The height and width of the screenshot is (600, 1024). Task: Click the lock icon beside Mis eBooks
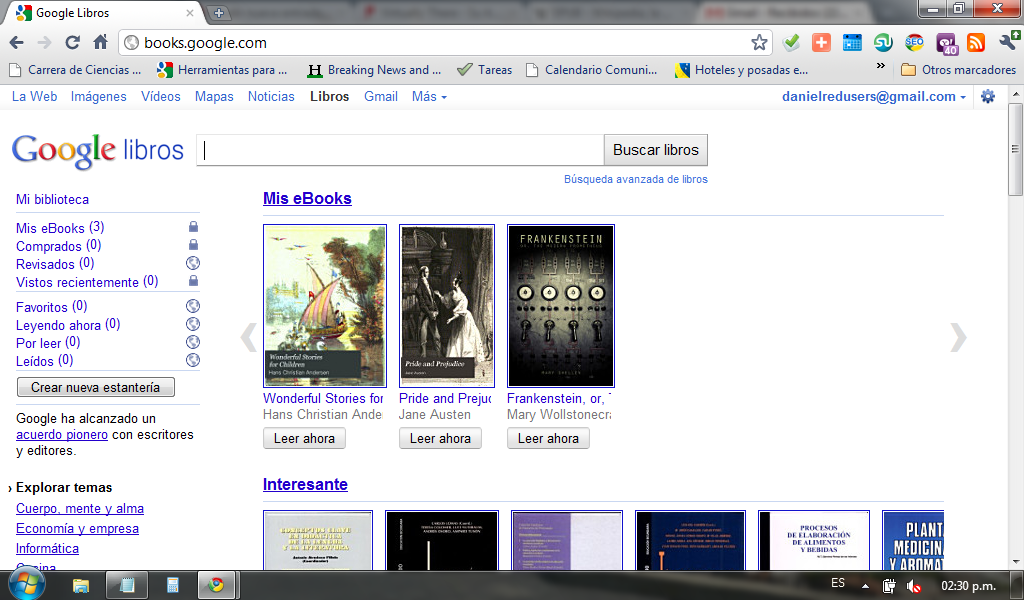click(193, 227)
